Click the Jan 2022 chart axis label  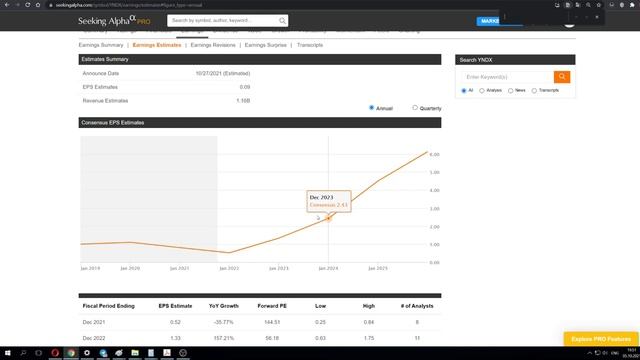(x=229, y=268)
